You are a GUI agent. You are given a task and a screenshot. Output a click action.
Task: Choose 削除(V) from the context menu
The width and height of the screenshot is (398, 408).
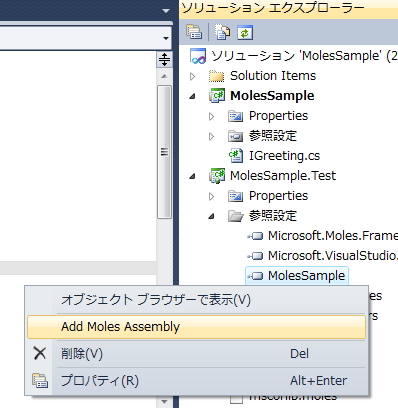[x=196, y=354]
